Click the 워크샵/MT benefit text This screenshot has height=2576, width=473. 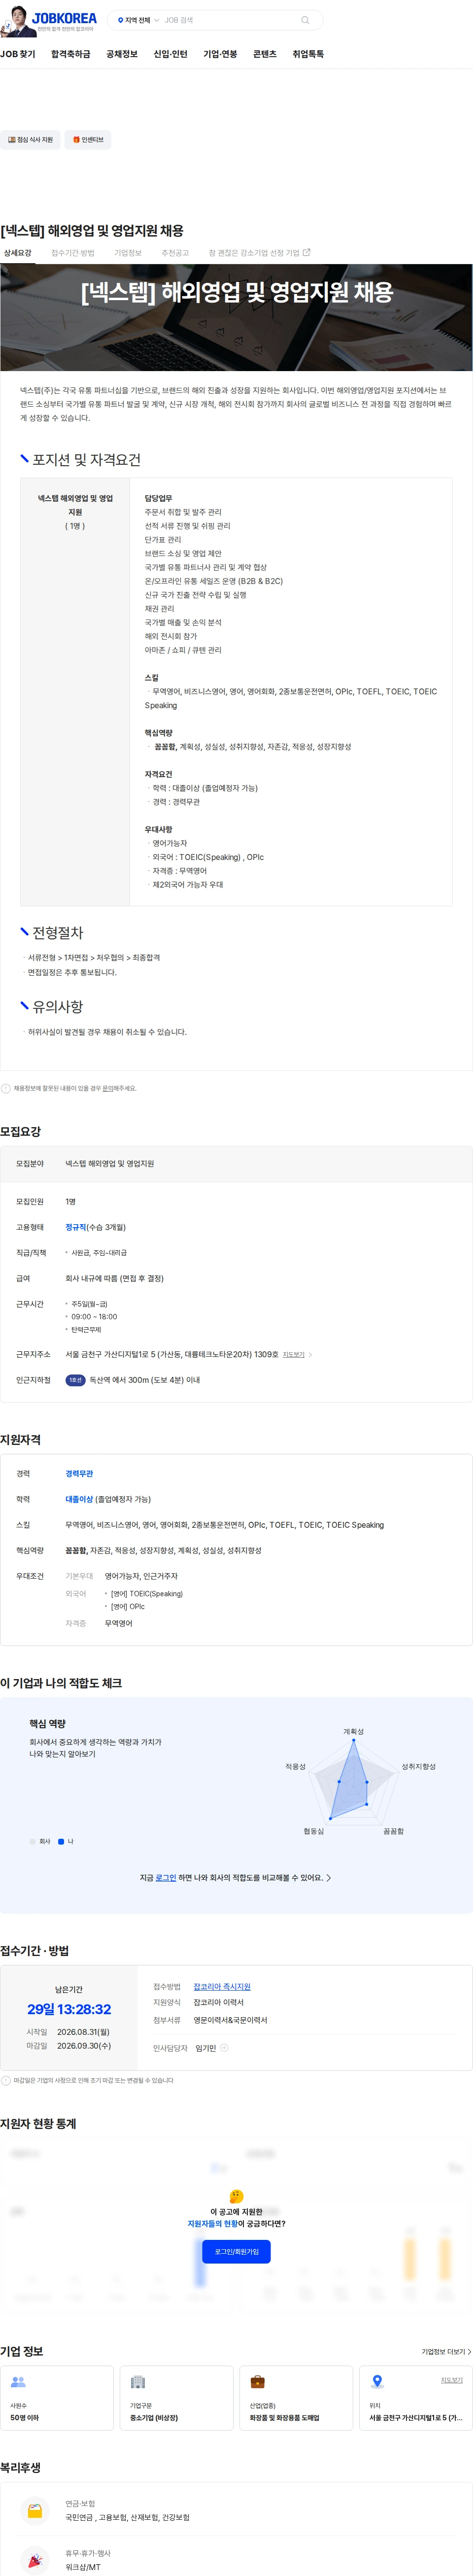pyautogui.click(x=83, y=2567)
